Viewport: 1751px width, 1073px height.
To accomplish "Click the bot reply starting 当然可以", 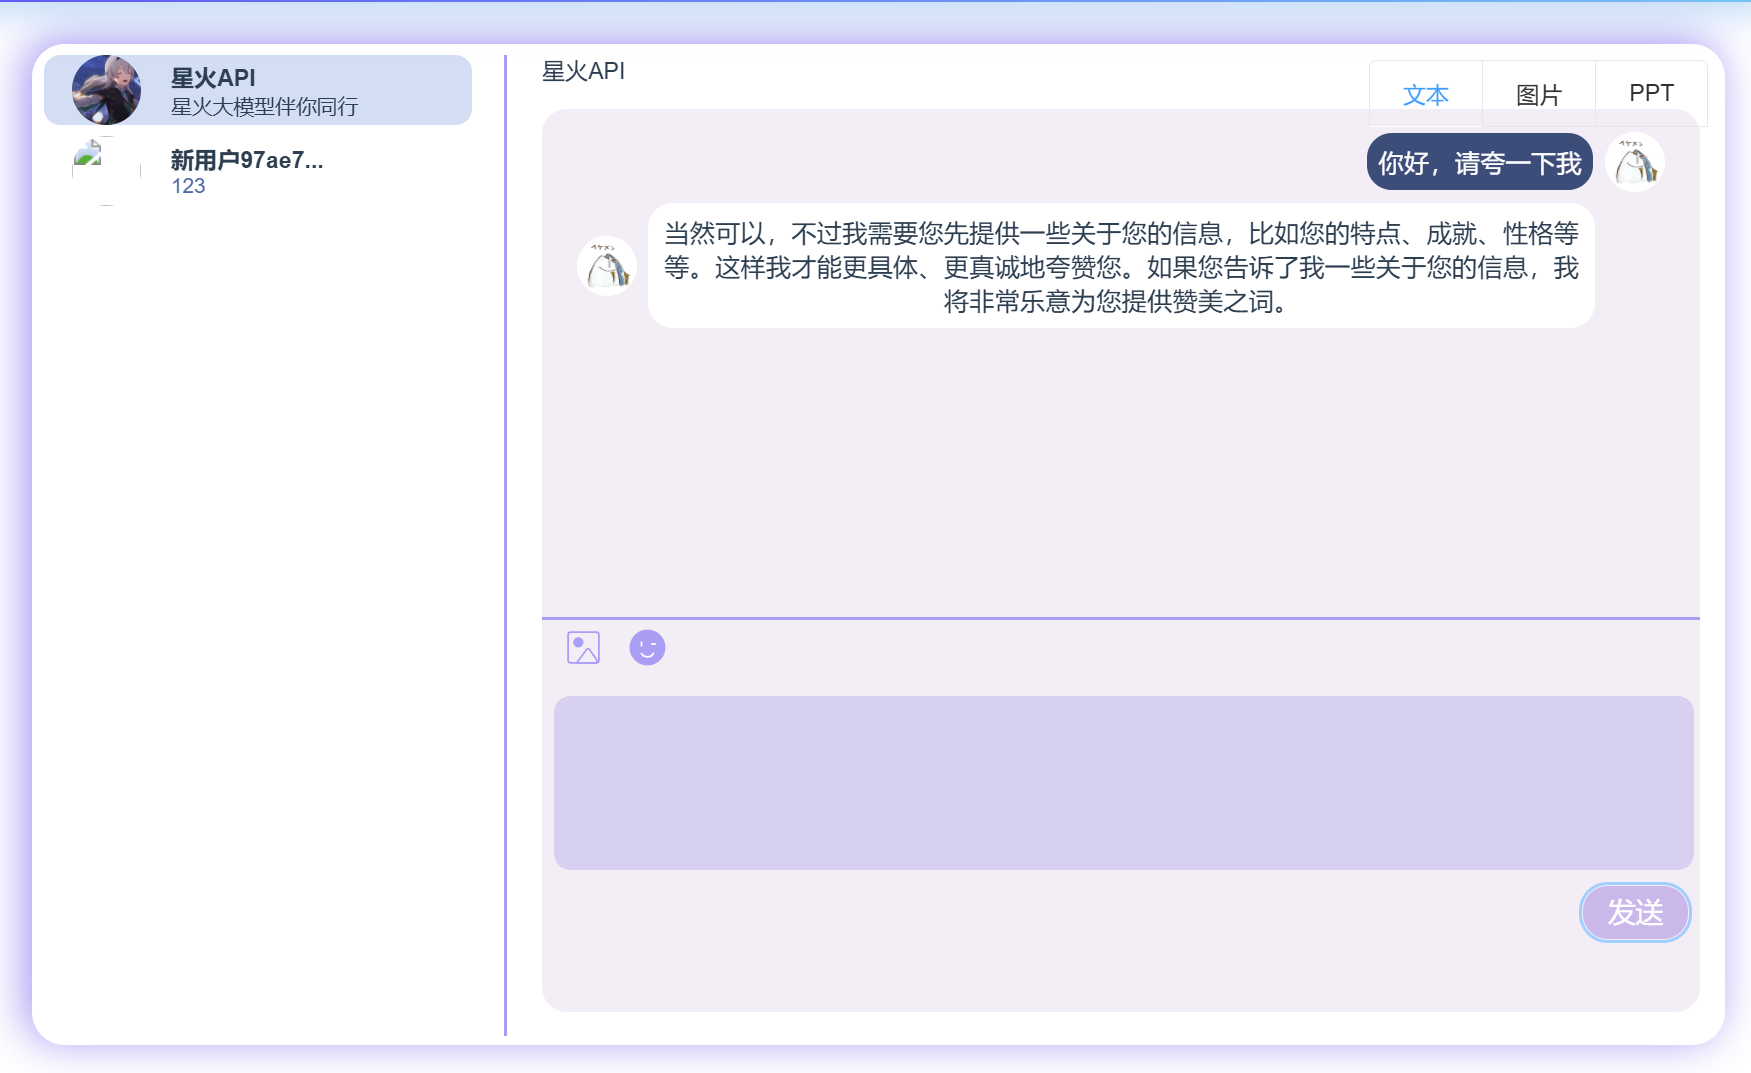I will pos(1121,266).
